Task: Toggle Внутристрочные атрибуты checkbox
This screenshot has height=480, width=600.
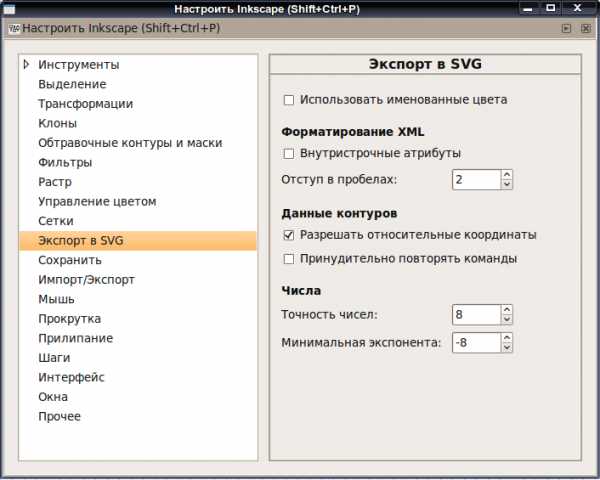Action: click(289, 154)
